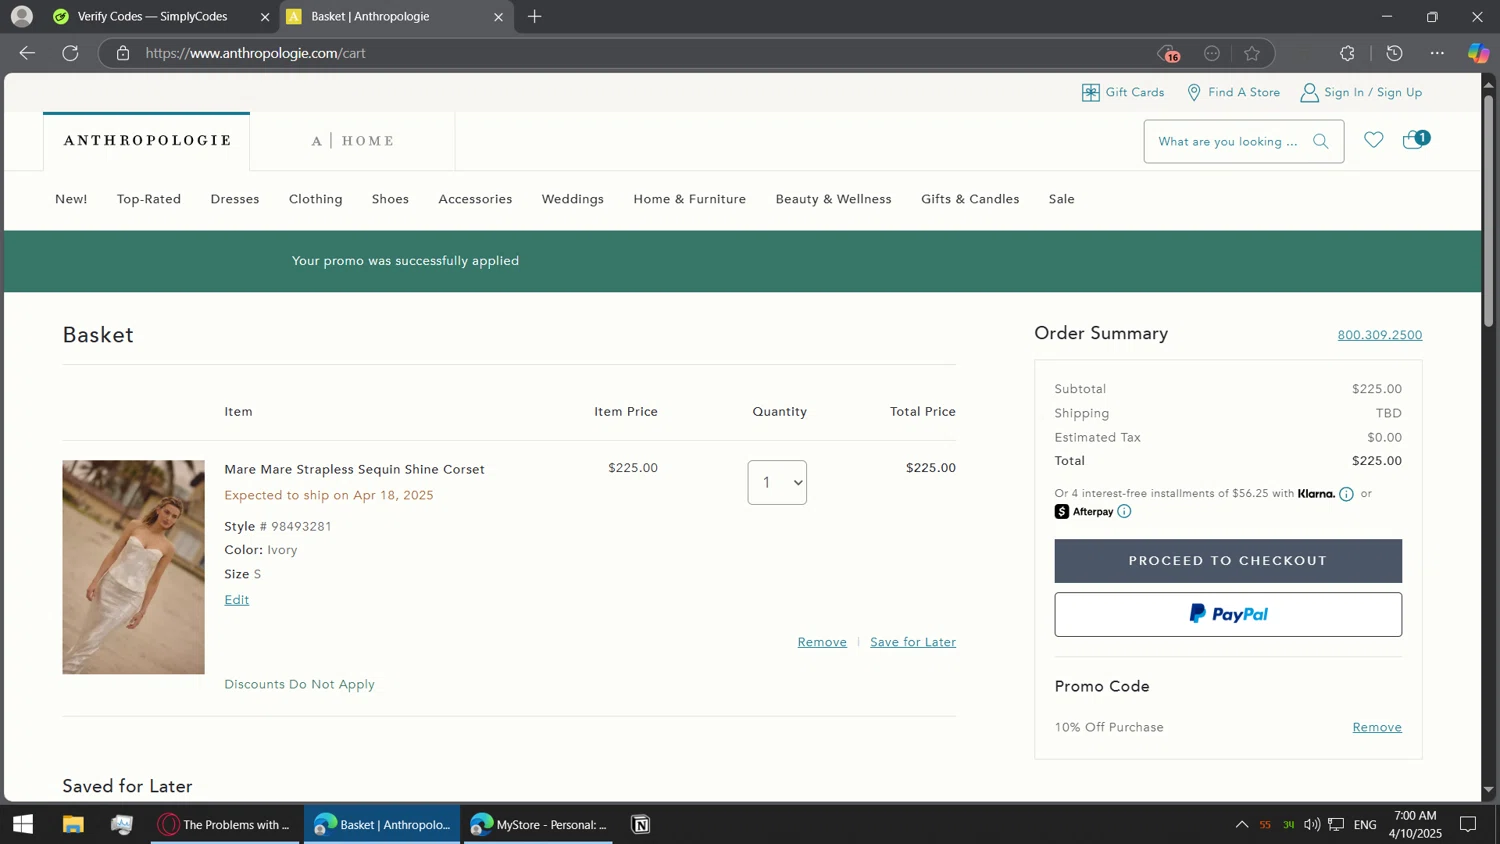Click the search magnifier icon
This screenshot has height=844, width=1500.
click(x=1320, y=142)
